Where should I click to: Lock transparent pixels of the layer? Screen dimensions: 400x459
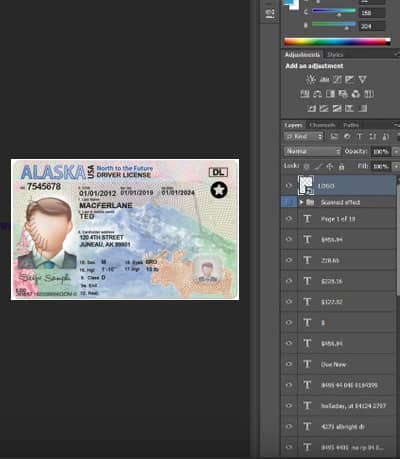click(307, 166)
